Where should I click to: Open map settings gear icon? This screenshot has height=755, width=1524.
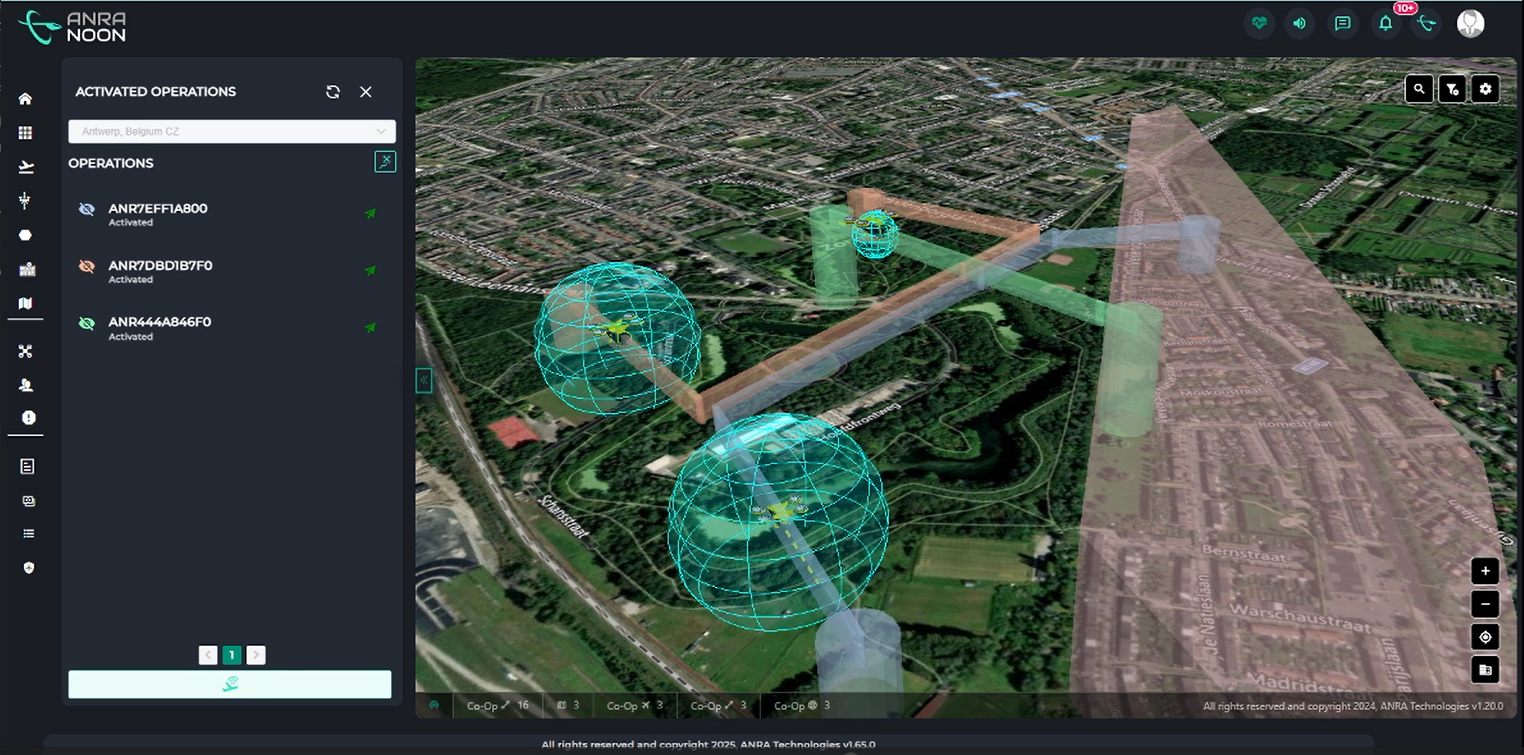[x=1485, y=89]
